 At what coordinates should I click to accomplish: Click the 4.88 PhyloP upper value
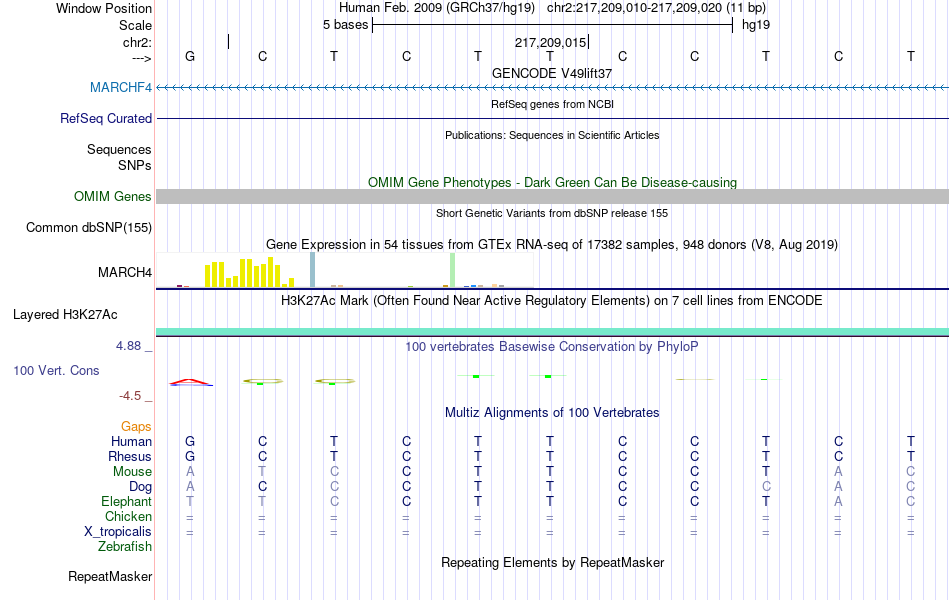pos(128,345)
